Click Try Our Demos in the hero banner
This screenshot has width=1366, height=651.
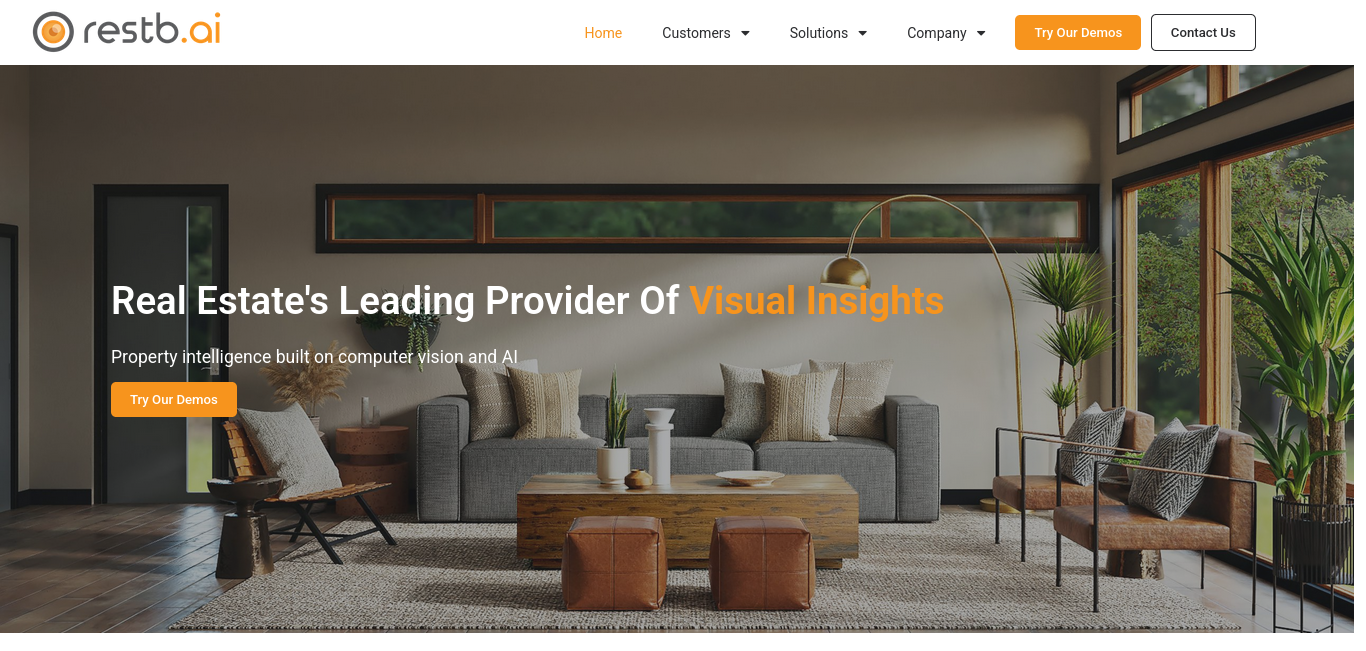174,399
